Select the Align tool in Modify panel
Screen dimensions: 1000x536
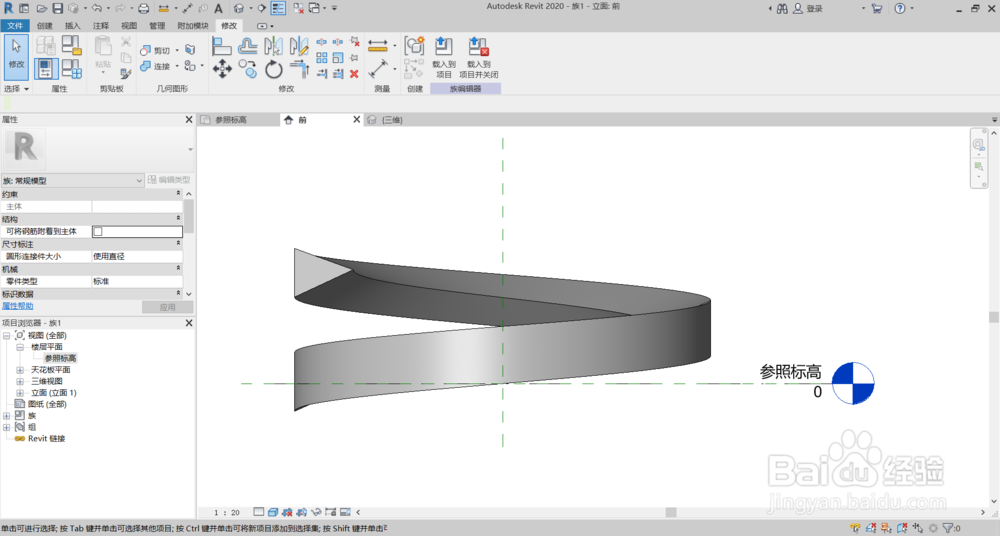pyautogui.click(x=221, y=46)
